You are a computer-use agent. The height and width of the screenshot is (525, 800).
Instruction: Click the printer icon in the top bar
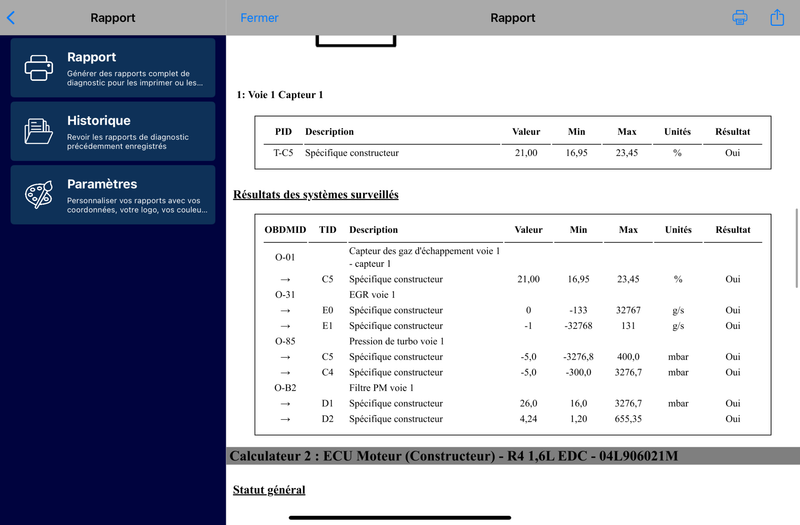tap(740, 18)
